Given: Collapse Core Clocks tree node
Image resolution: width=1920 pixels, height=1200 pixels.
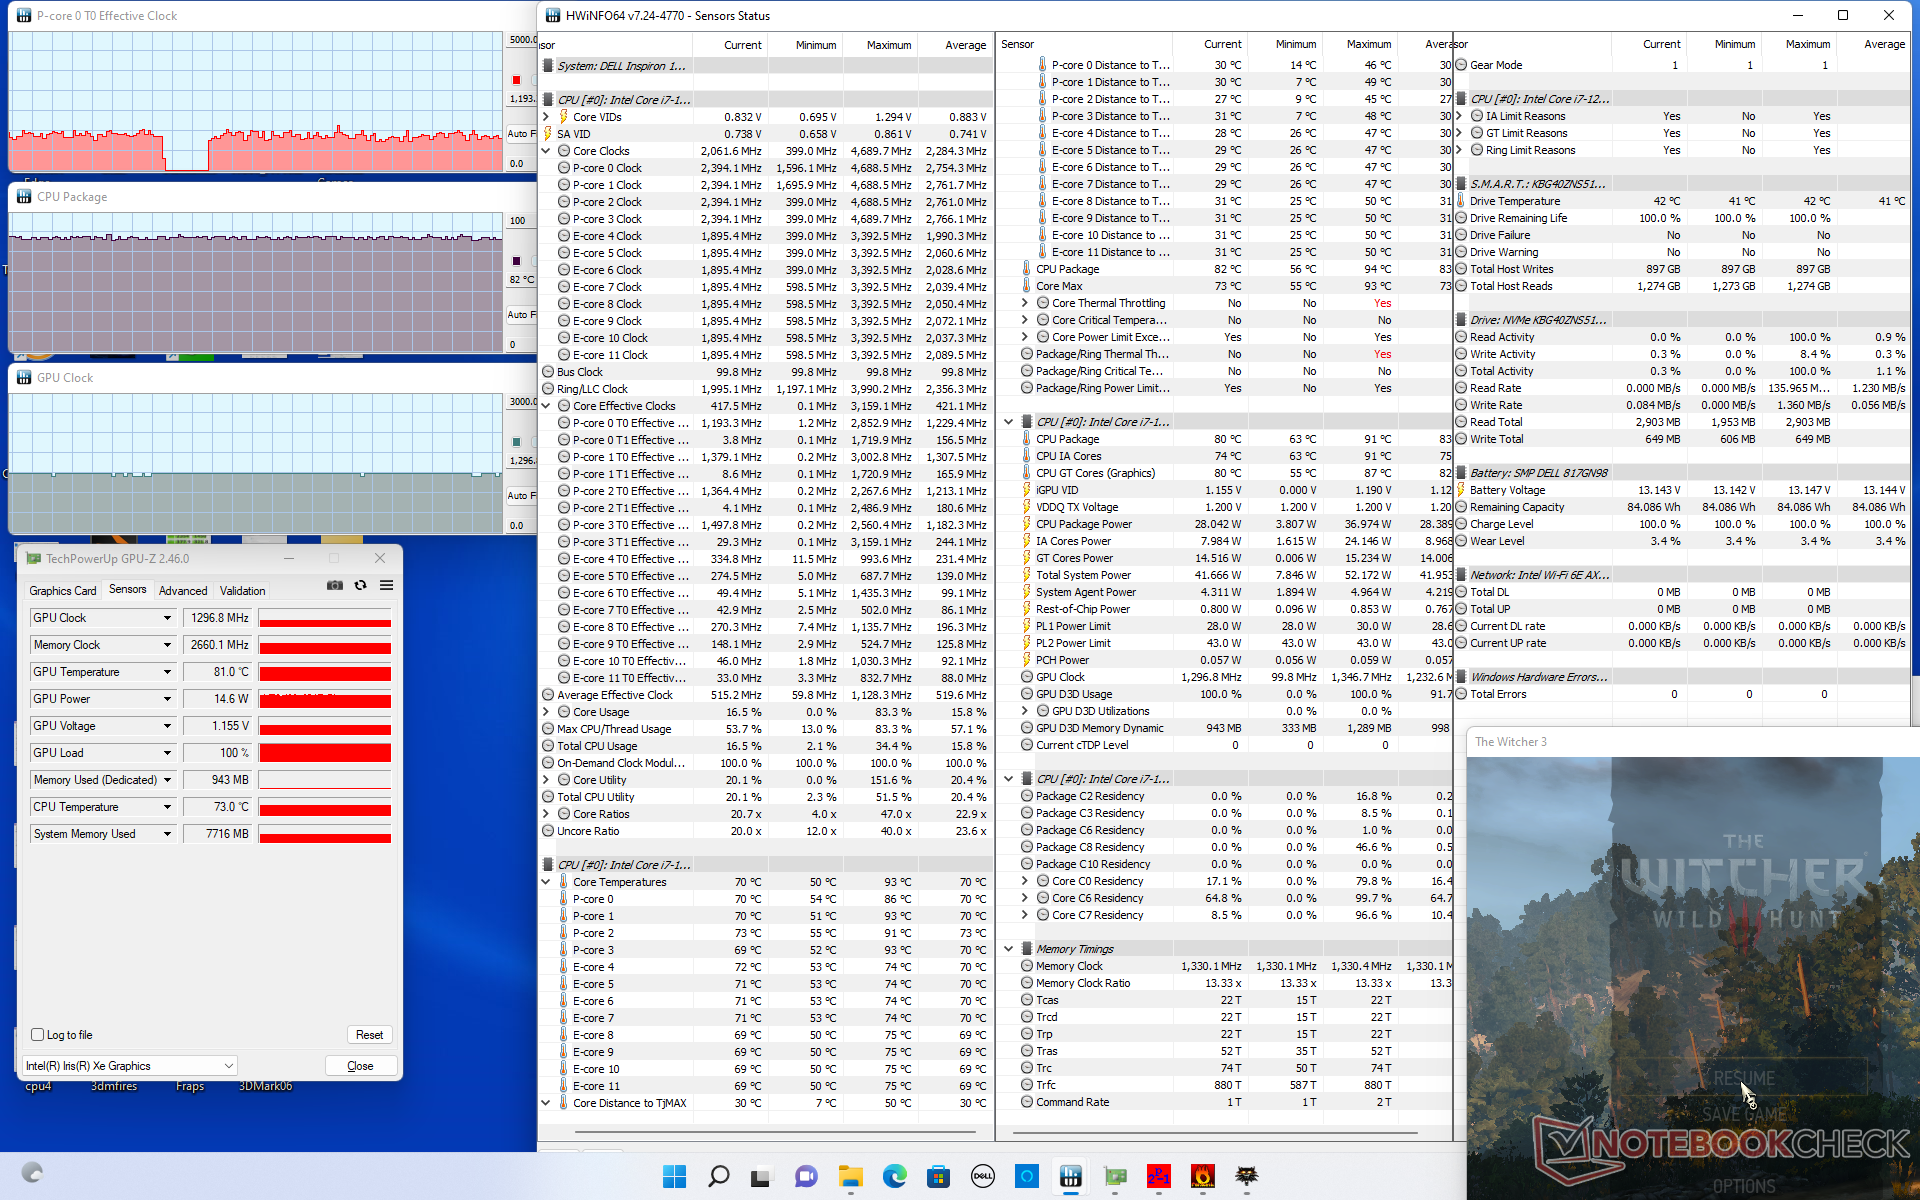Looking at the screenshot, I should [x=546, y=151].
